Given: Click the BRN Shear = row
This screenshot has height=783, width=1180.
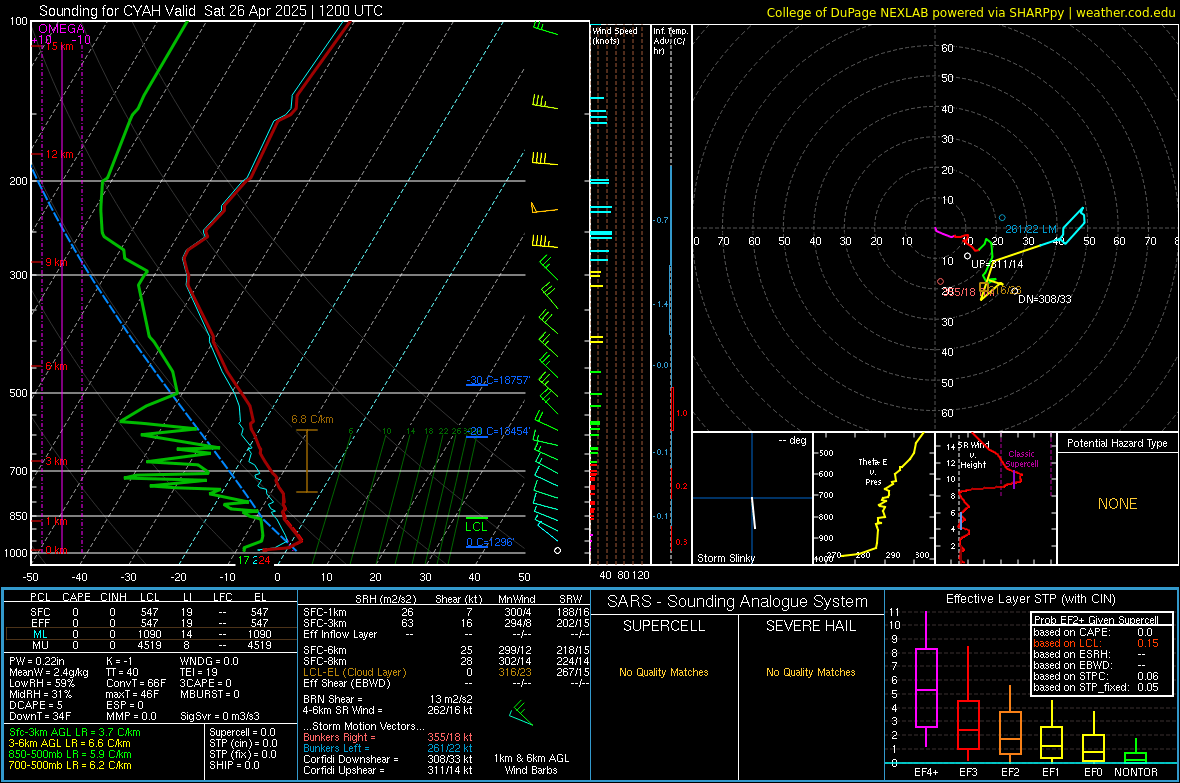Looking at the screenshot, I should click(388, 699).
